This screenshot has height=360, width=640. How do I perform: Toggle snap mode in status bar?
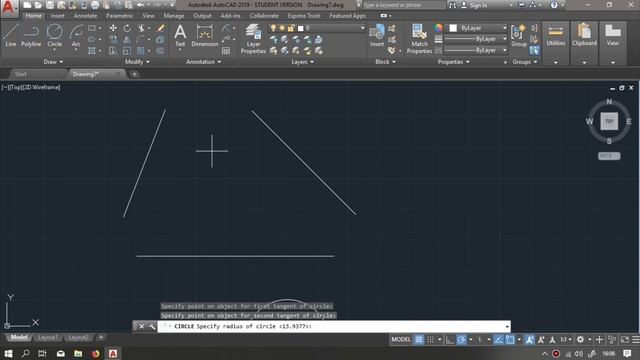coord(430,340)
